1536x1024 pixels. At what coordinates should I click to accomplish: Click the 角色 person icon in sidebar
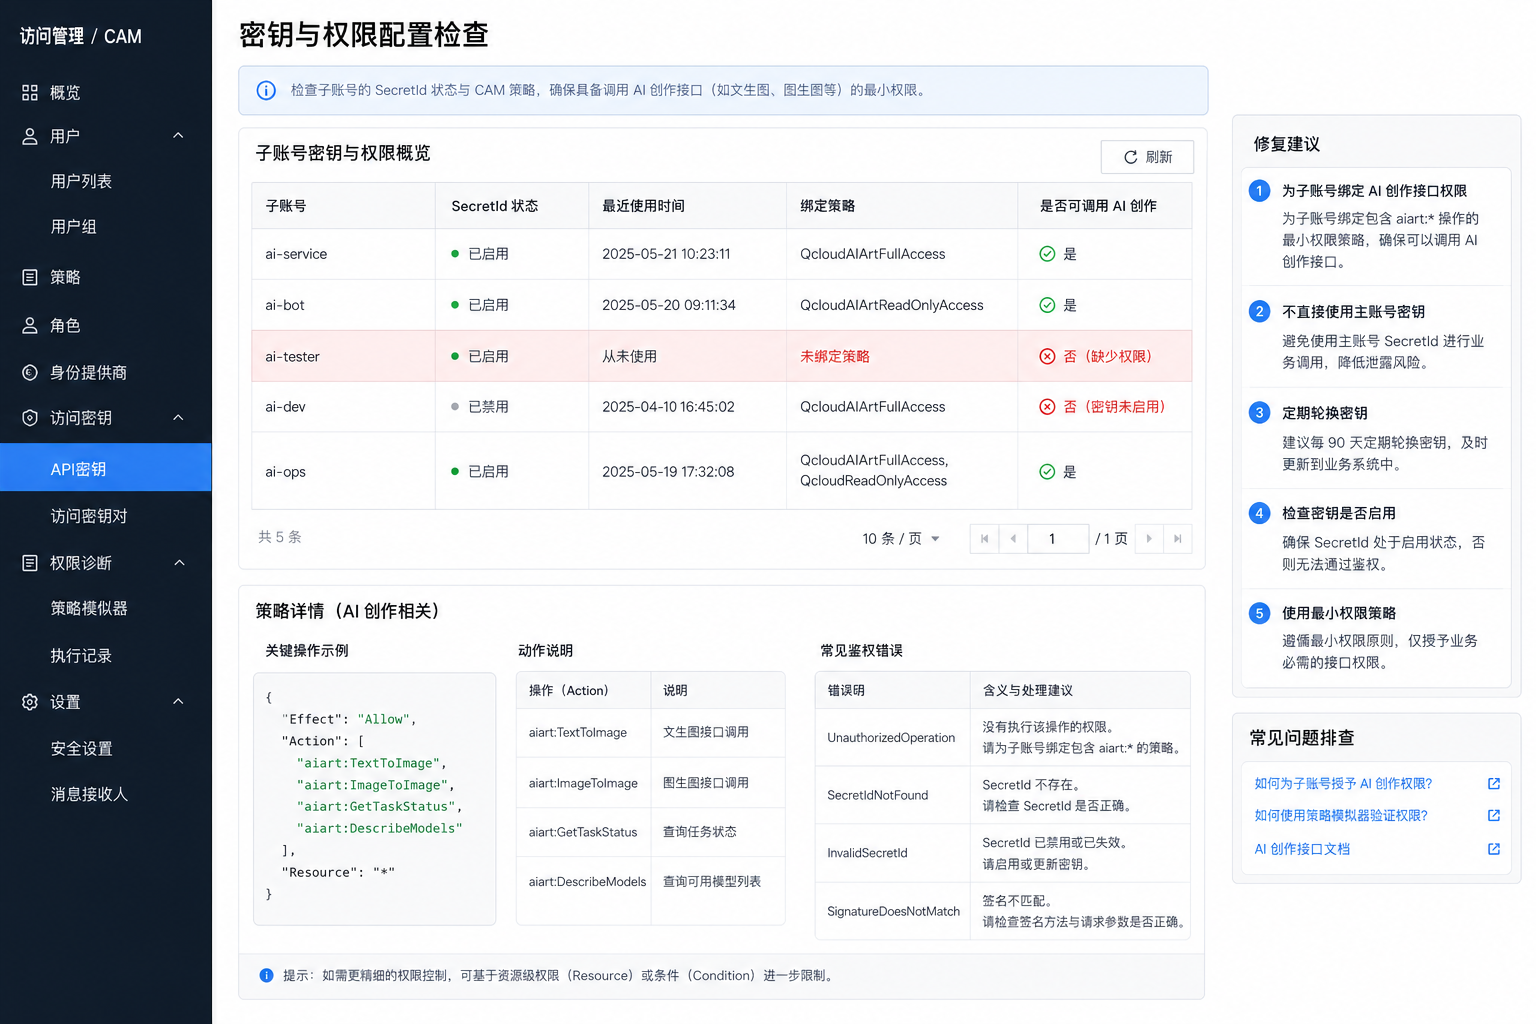pos(30,325)
